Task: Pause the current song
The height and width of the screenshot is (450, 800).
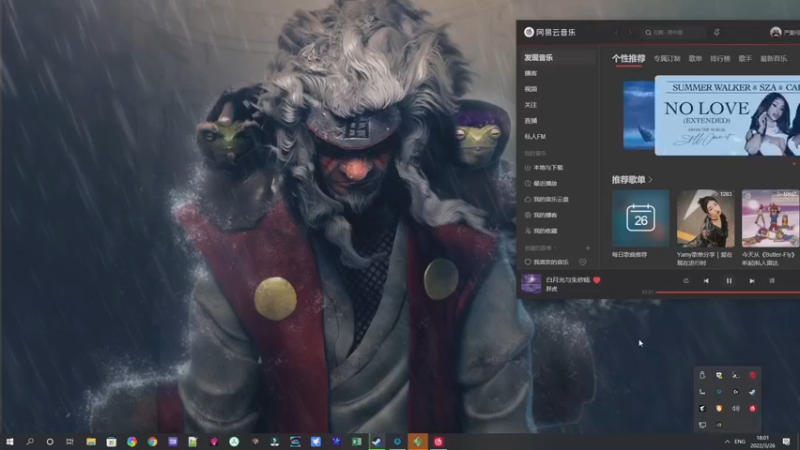Action: click(x=729, y=281)
